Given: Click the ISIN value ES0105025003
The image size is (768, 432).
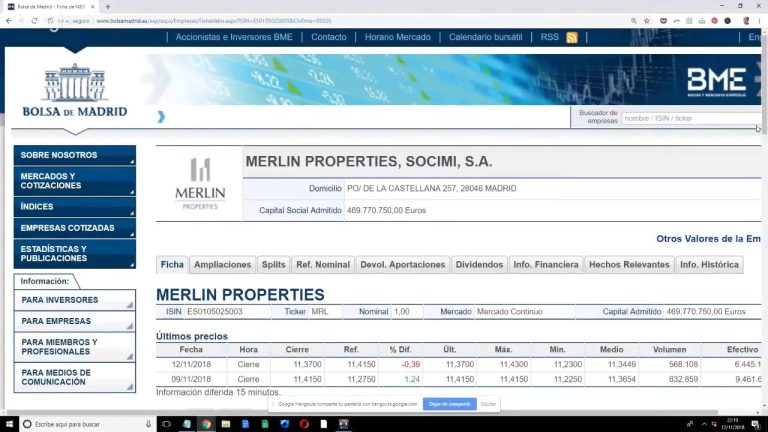Looking at the screenshot, I should click(215, 312).
